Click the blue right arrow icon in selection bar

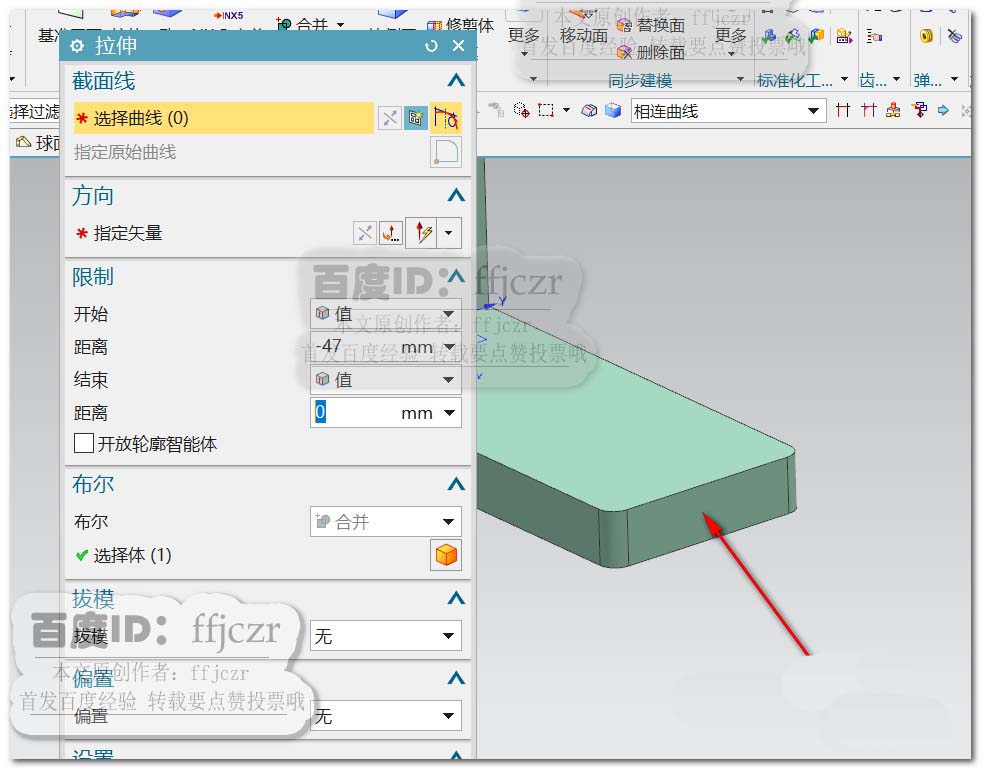(943, 111)
